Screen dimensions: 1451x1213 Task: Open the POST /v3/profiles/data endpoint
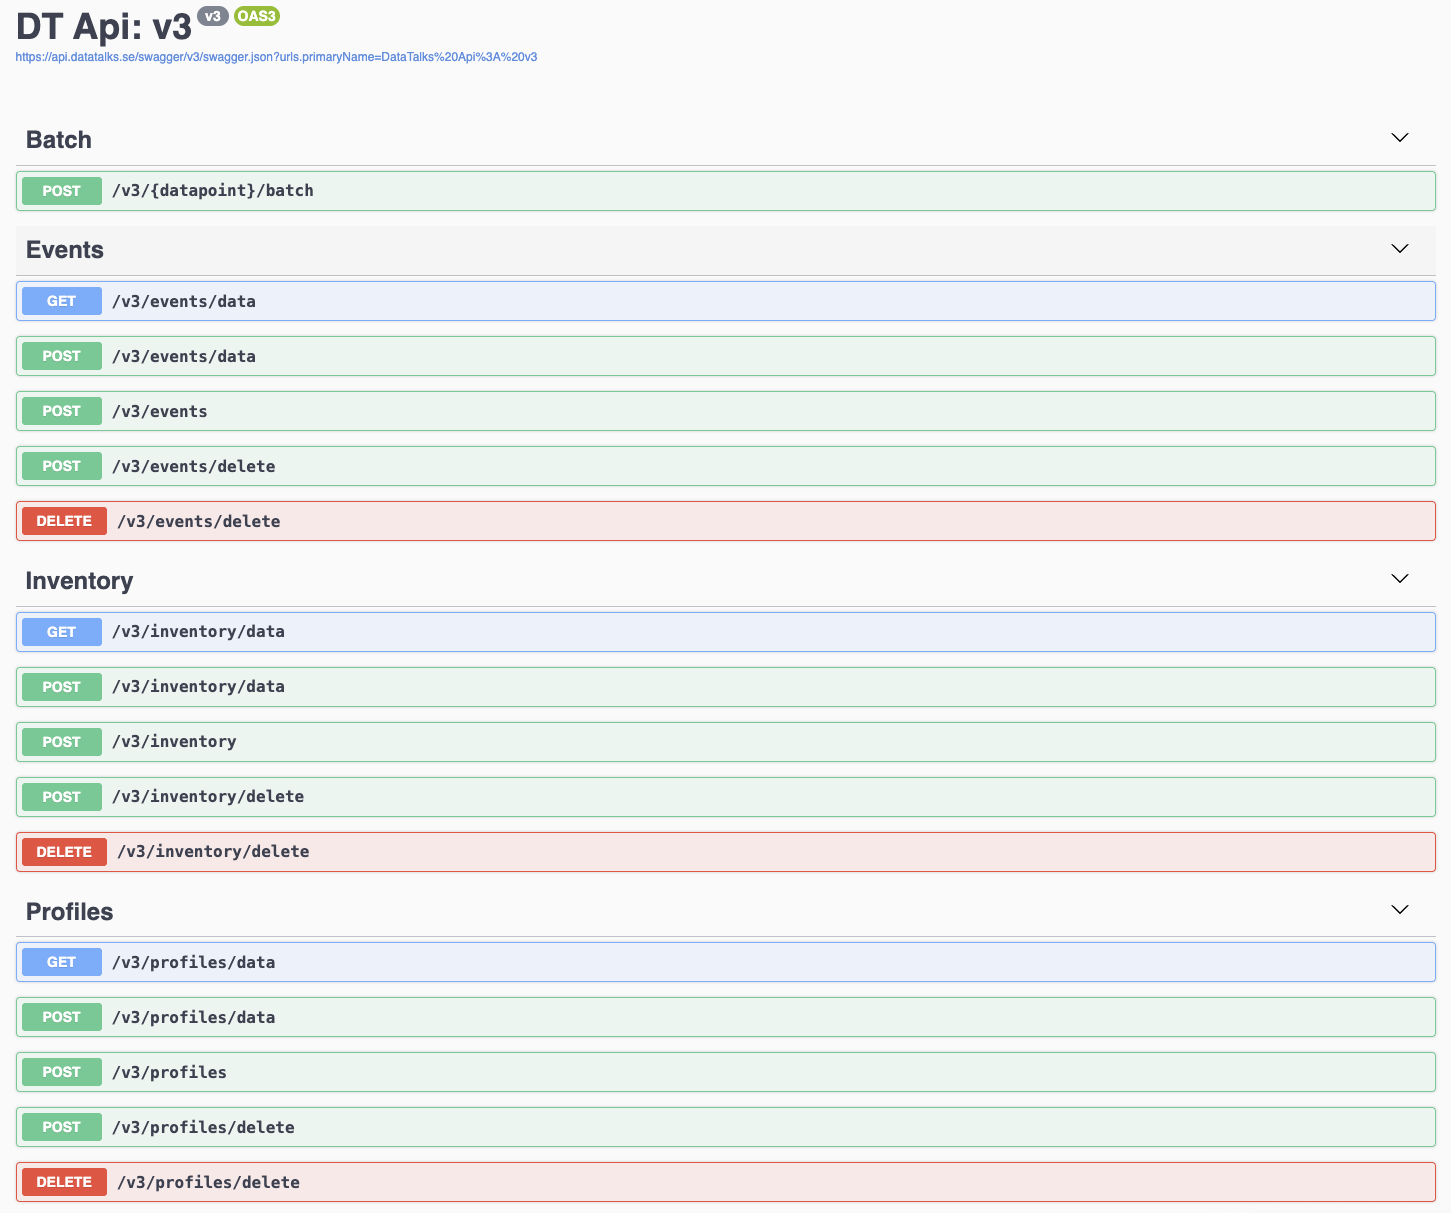pyautogui.click(x=726, y=1017)
